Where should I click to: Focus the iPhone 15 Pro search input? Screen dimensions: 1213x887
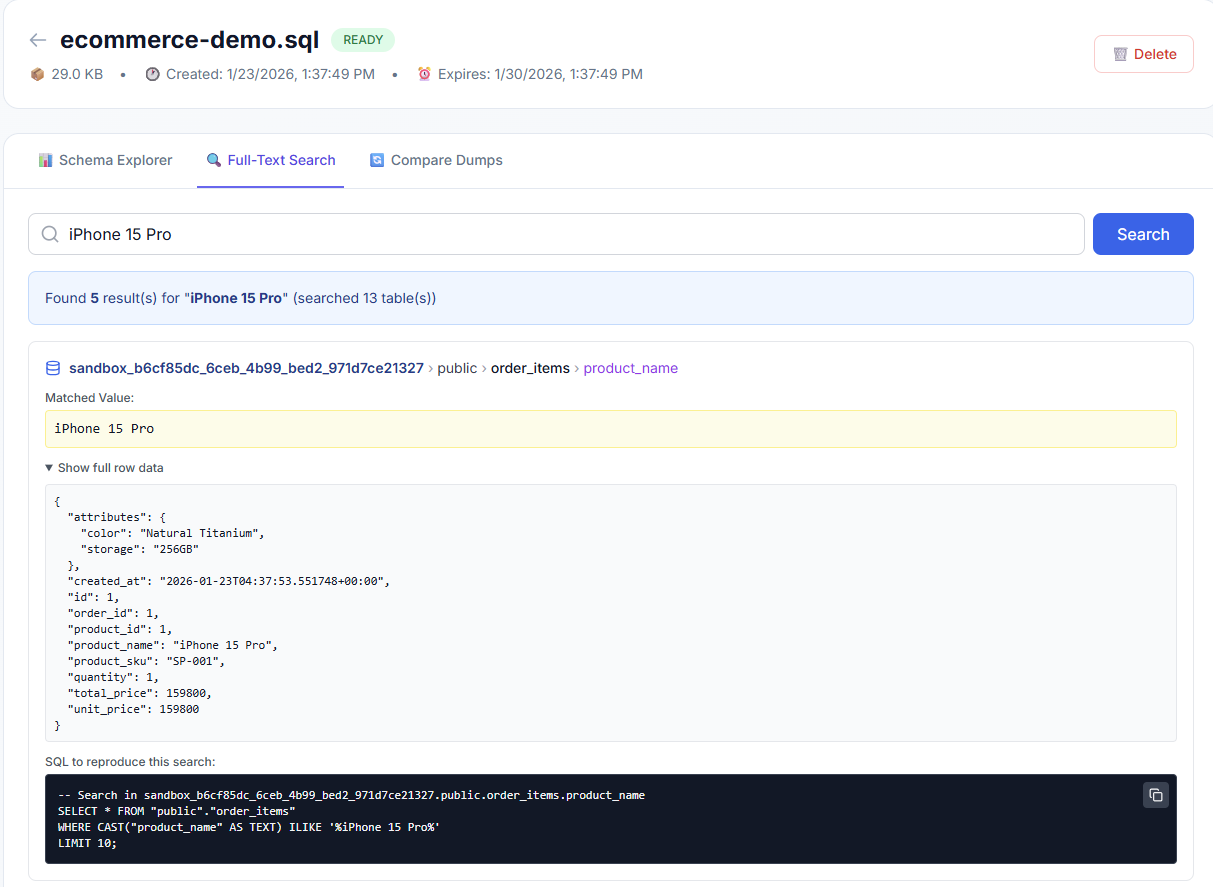coord(556,234)
